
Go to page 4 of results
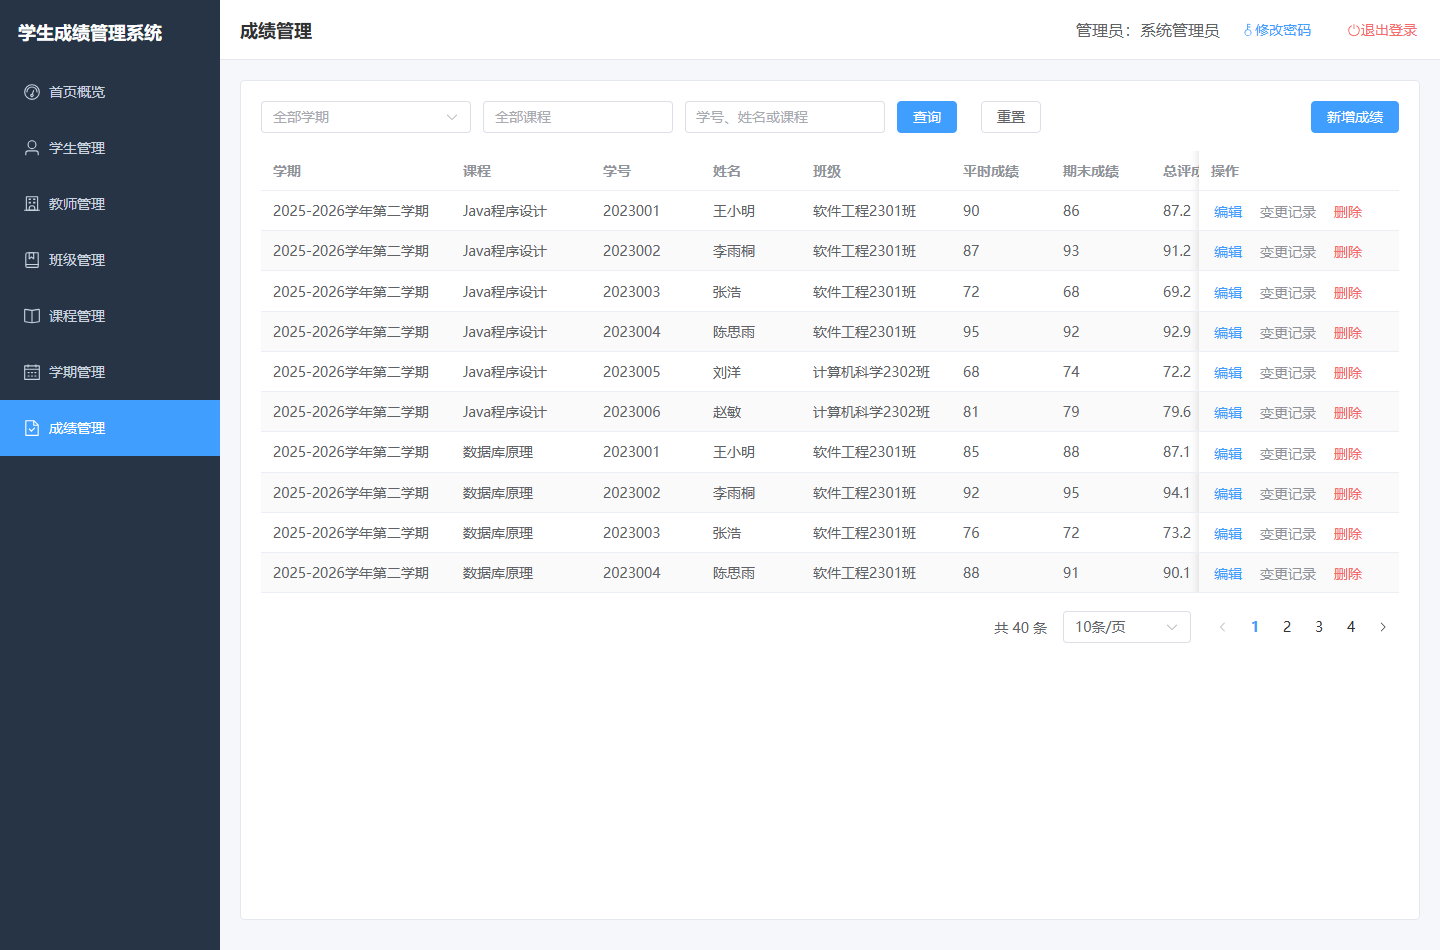pos(1351,627)
